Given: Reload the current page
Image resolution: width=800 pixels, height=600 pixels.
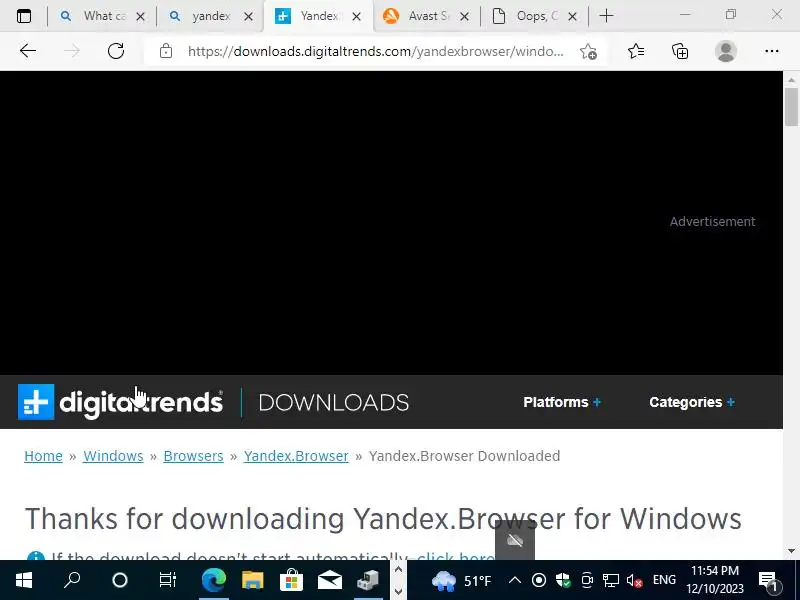Looking at the screenshot, I should tap(116, 51).
